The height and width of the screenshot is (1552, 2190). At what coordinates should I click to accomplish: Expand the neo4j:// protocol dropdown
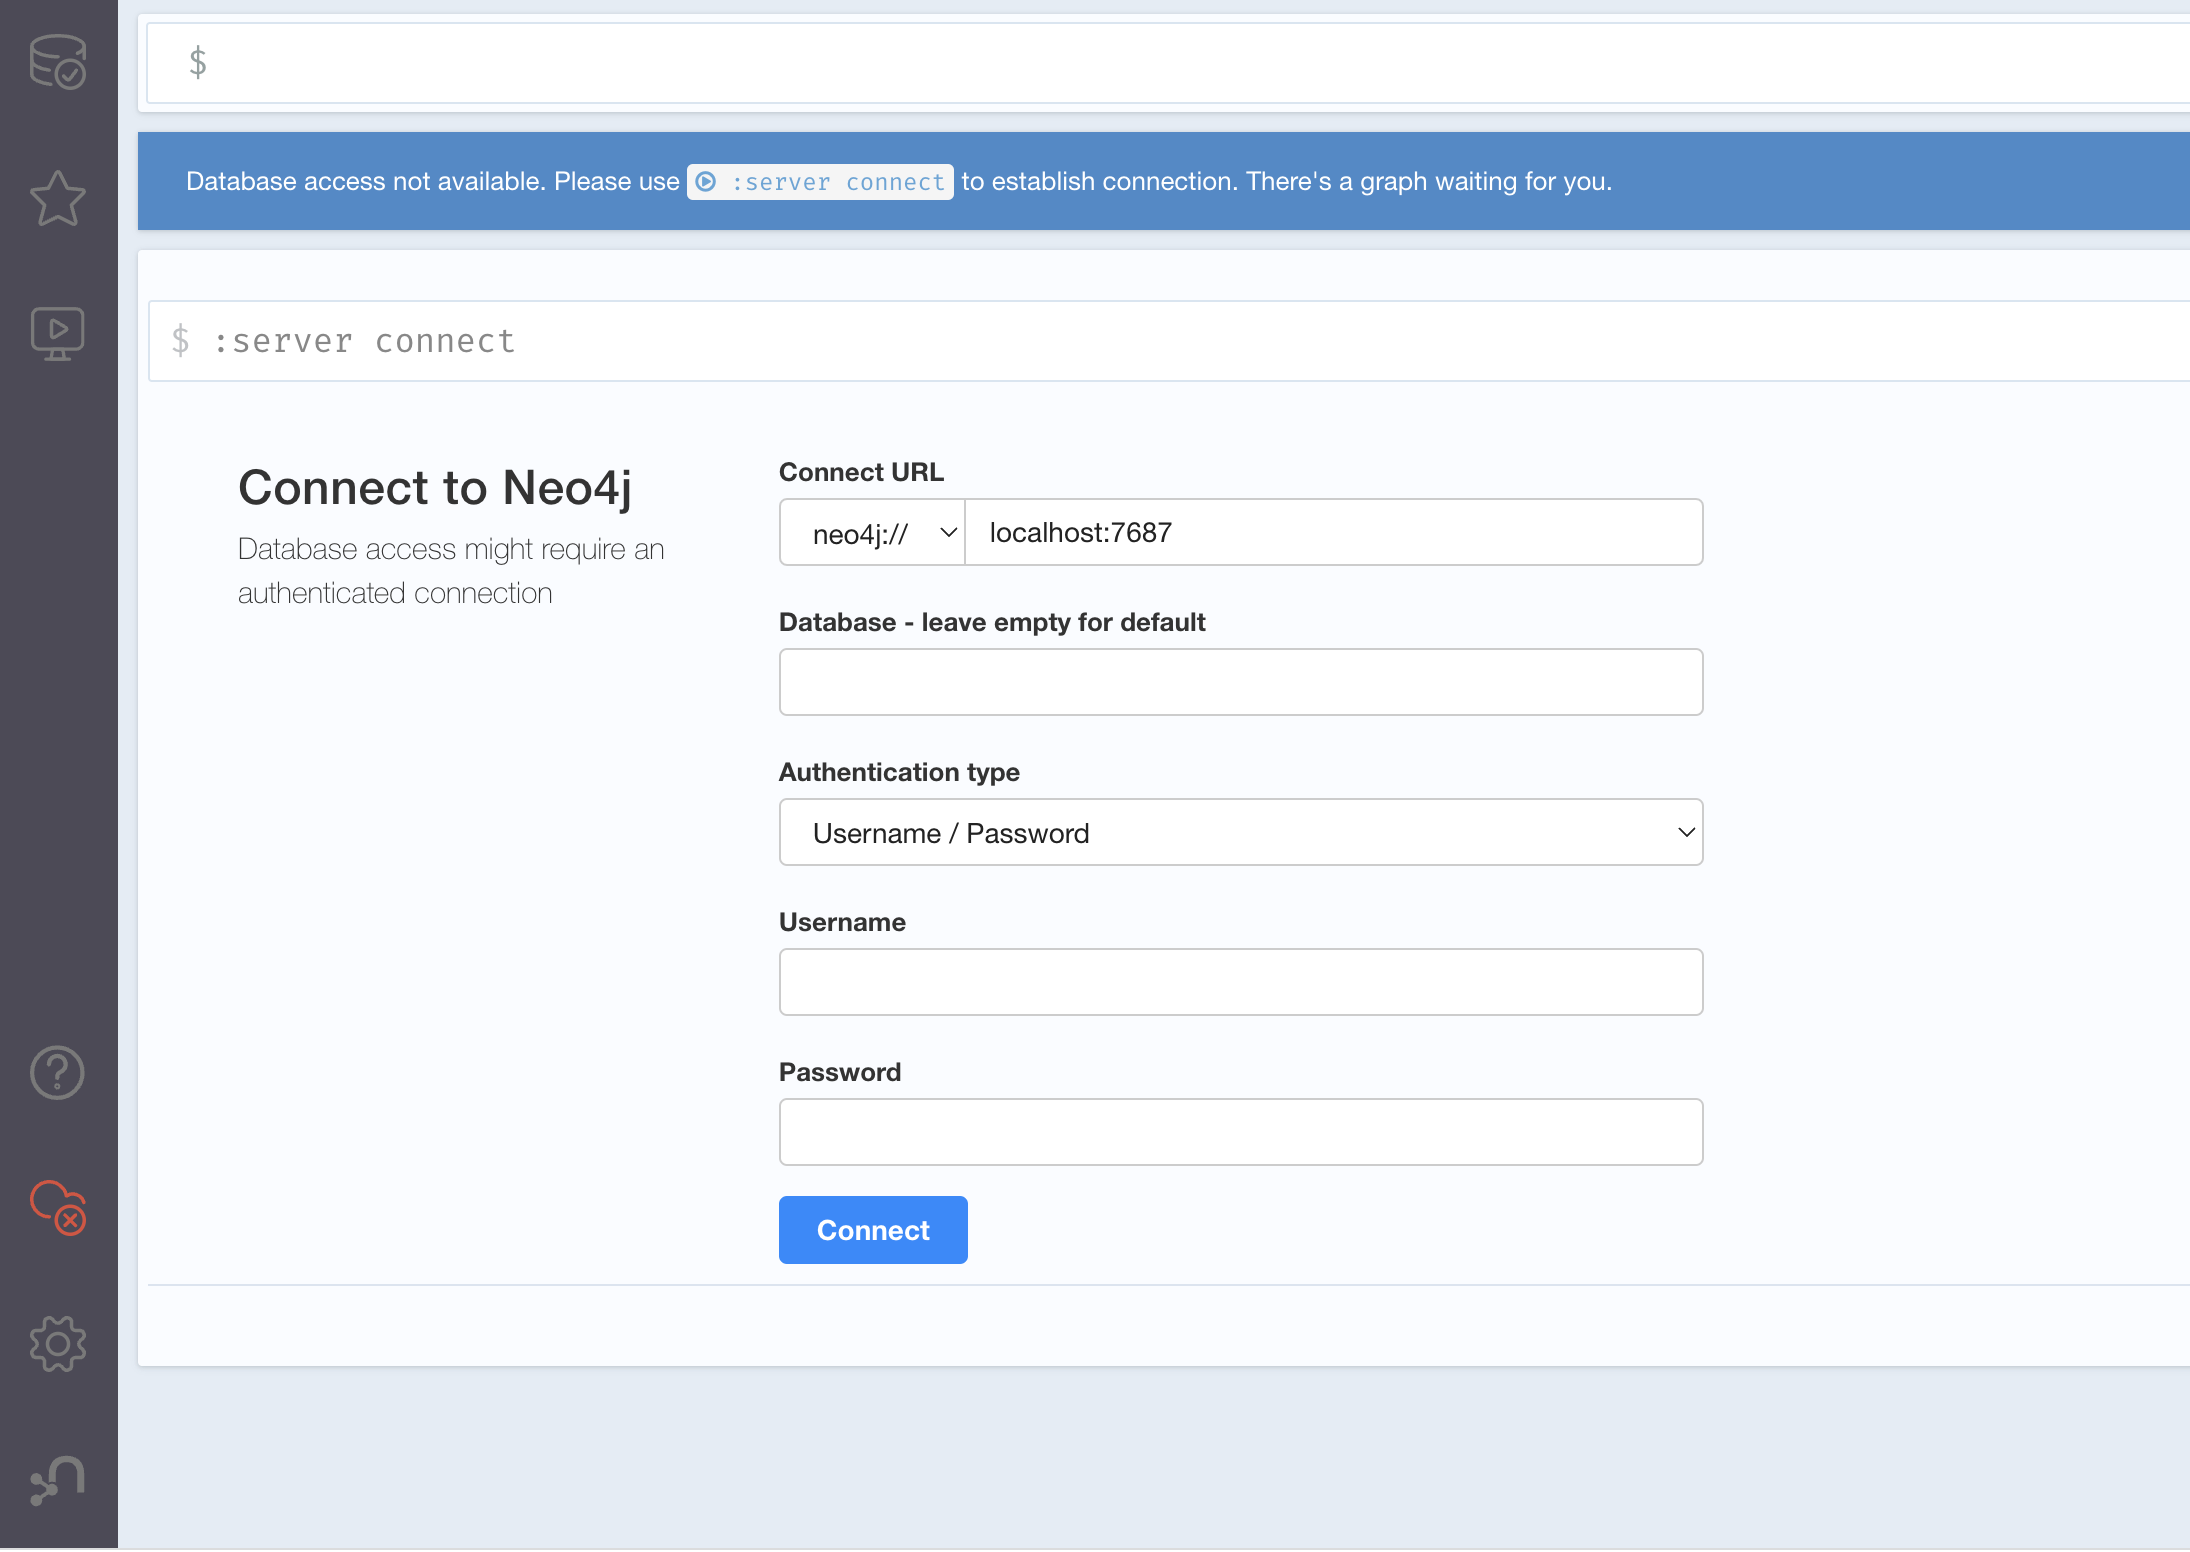(872, 533)
